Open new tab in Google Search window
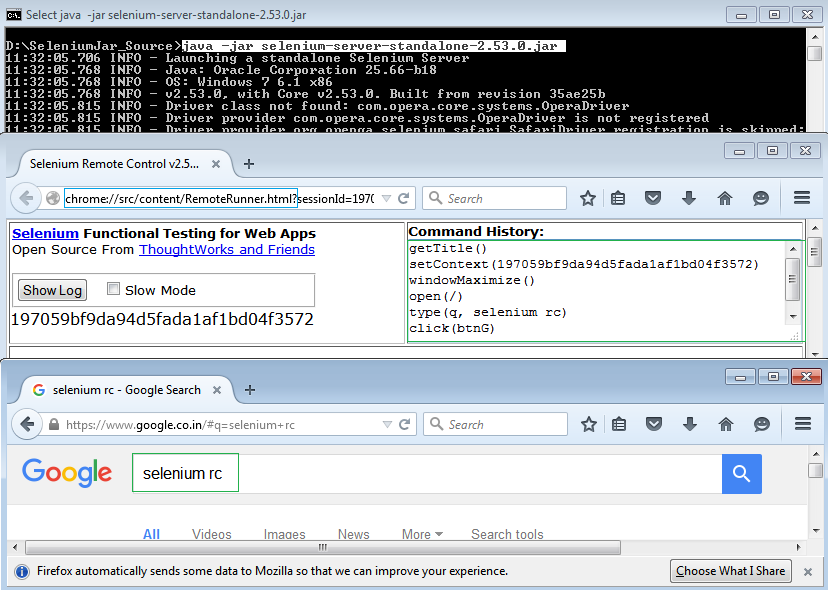Viewport: 828px width, 590px height. click(x=250, y=390)
